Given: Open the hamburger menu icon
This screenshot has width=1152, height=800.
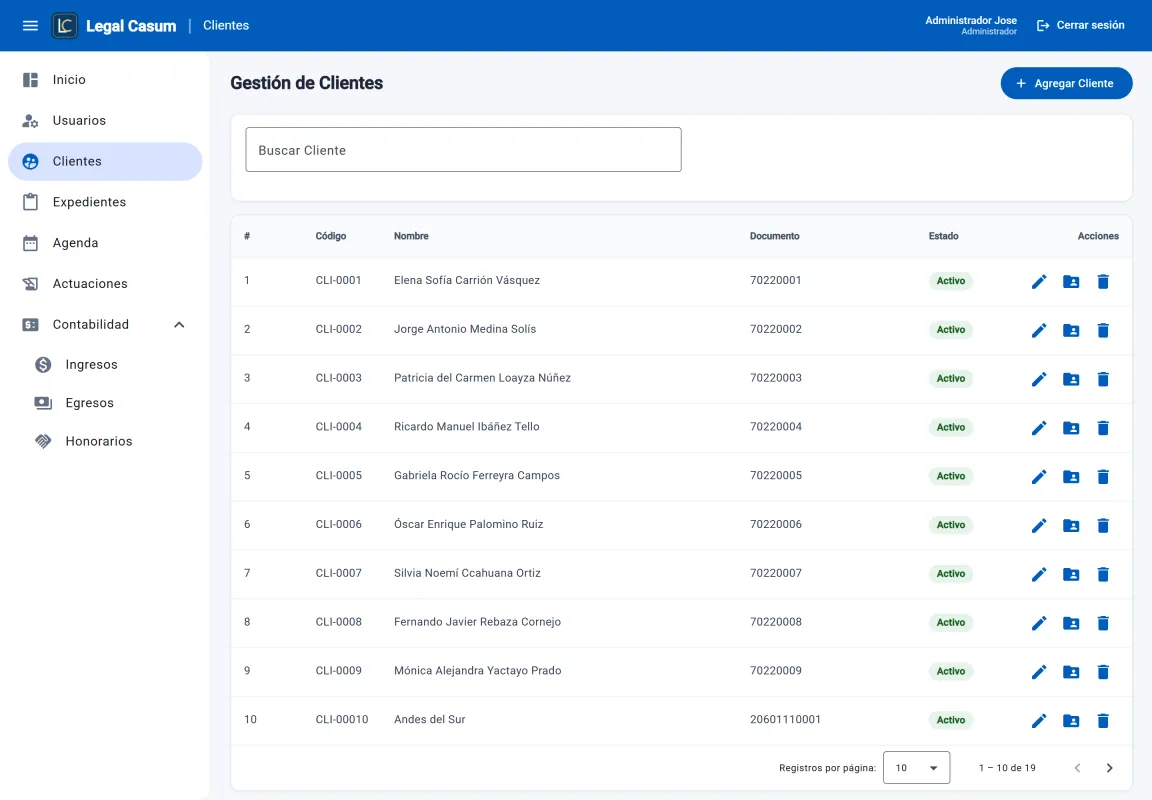Looking at the screenshot, I should click(x=30, y=26).
